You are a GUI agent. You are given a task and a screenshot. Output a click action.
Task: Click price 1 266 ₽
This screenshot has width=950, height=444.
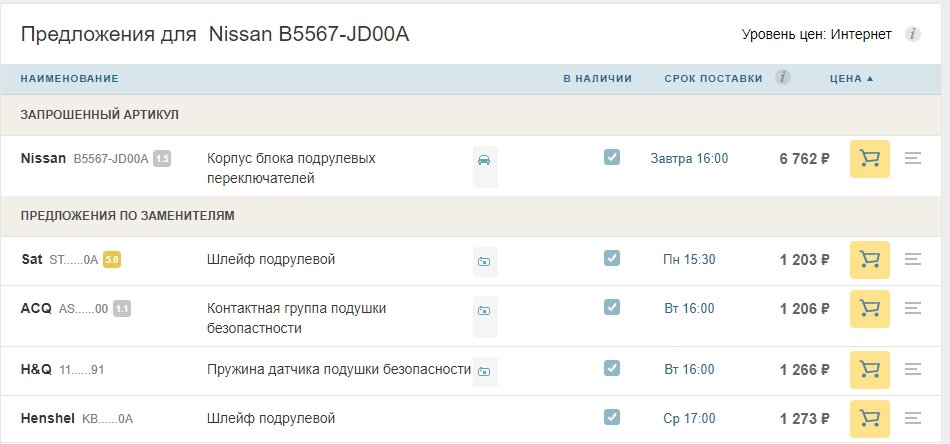pyautogui.click(x=804, y=370)
